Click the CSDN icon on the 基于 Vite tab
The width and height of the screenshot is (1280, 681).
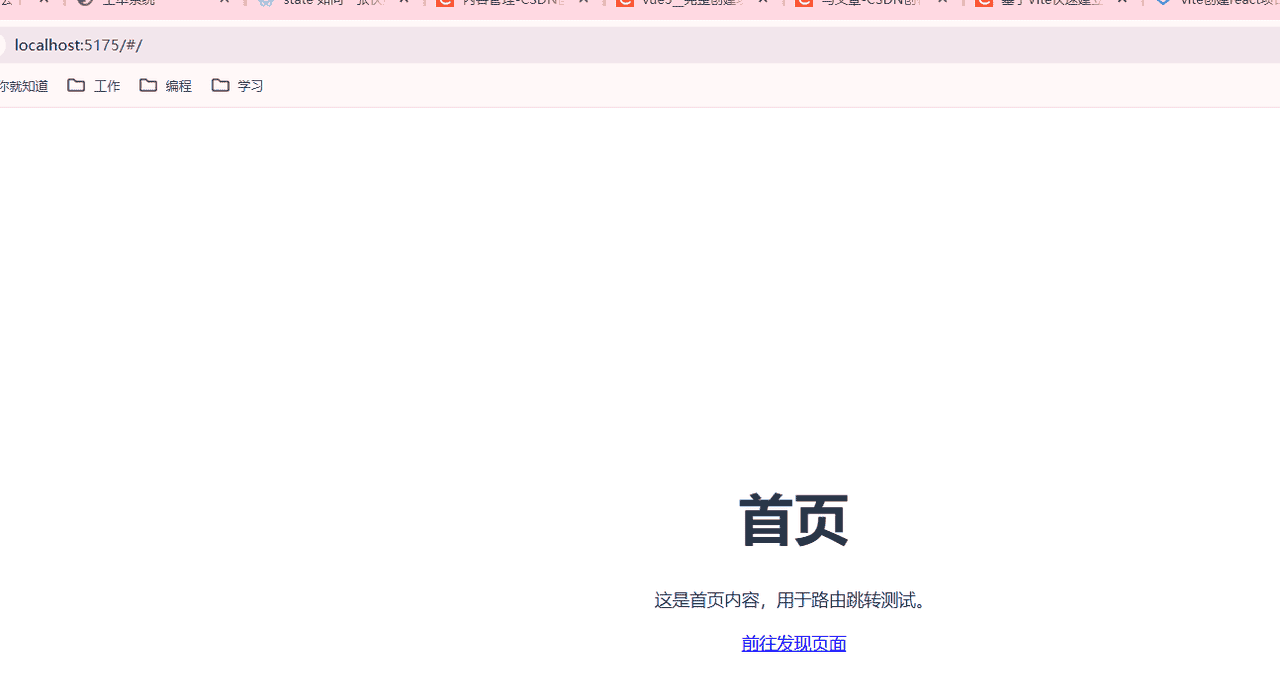985,4
